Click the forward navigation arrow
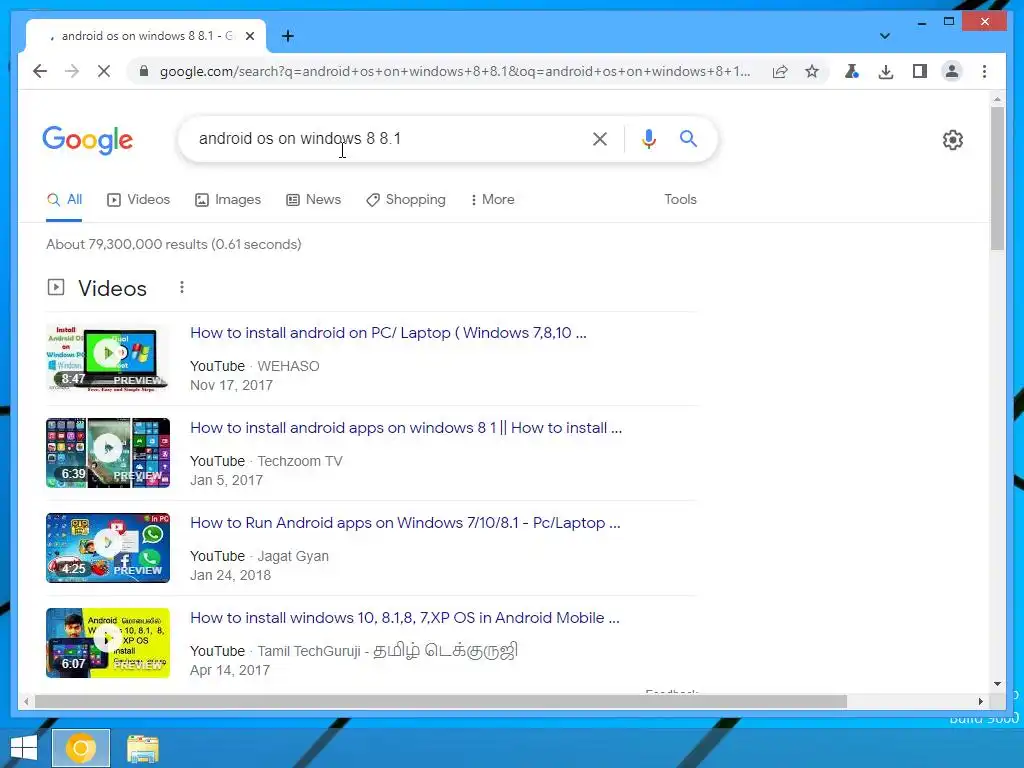The image size is (1024, 768). [x=72, y=71]
